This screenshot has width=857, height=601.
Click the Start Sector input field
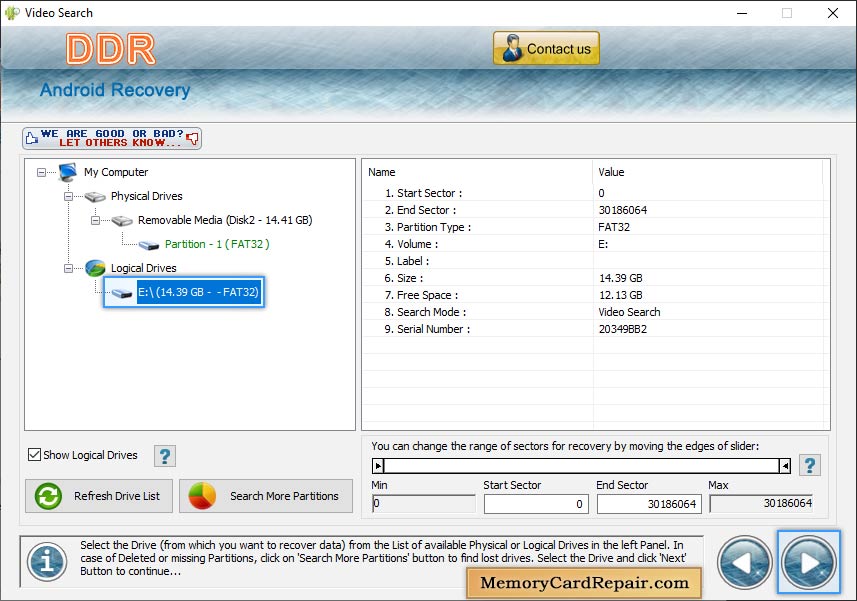536,504
